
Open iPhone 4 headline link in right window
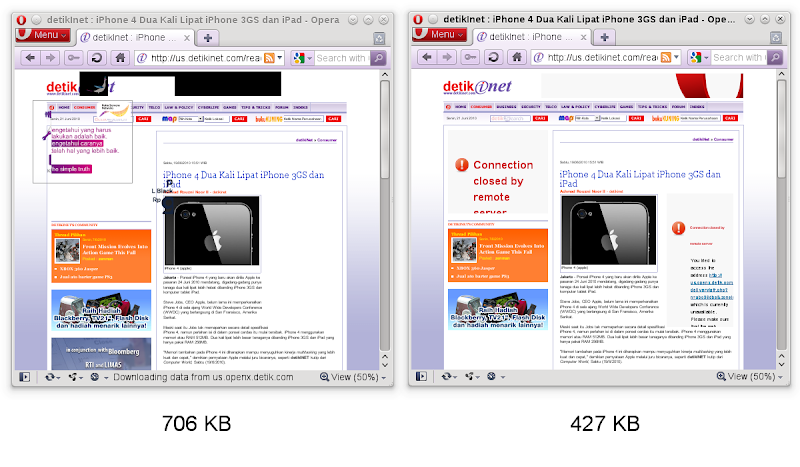[x=640, y=179]
